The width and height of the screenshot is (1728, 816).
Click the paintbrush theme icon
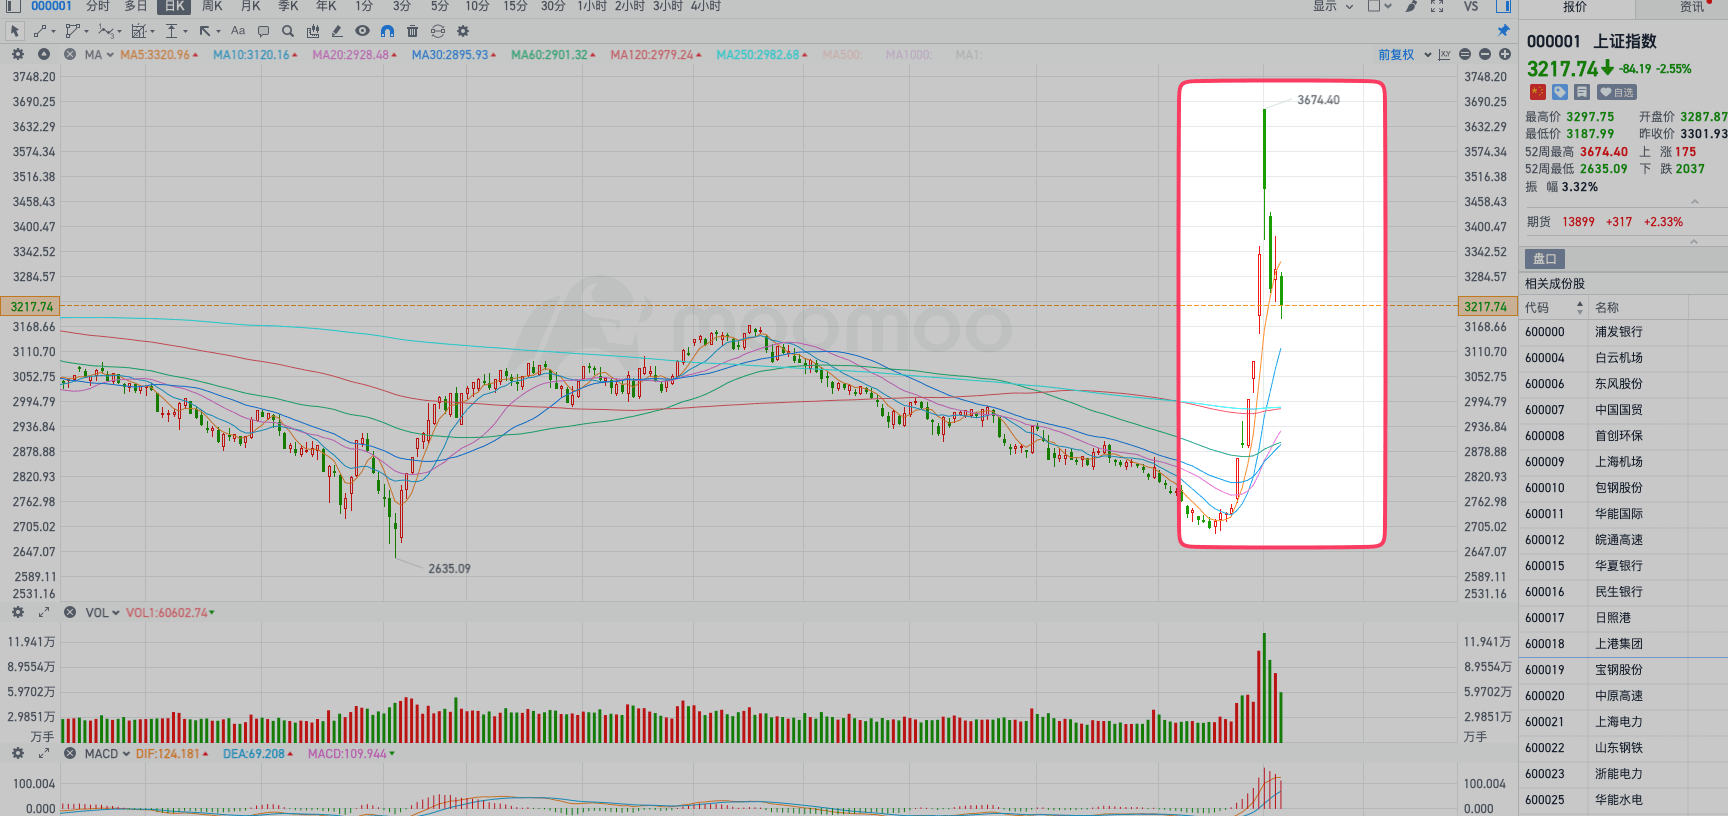click(1411, 6)
